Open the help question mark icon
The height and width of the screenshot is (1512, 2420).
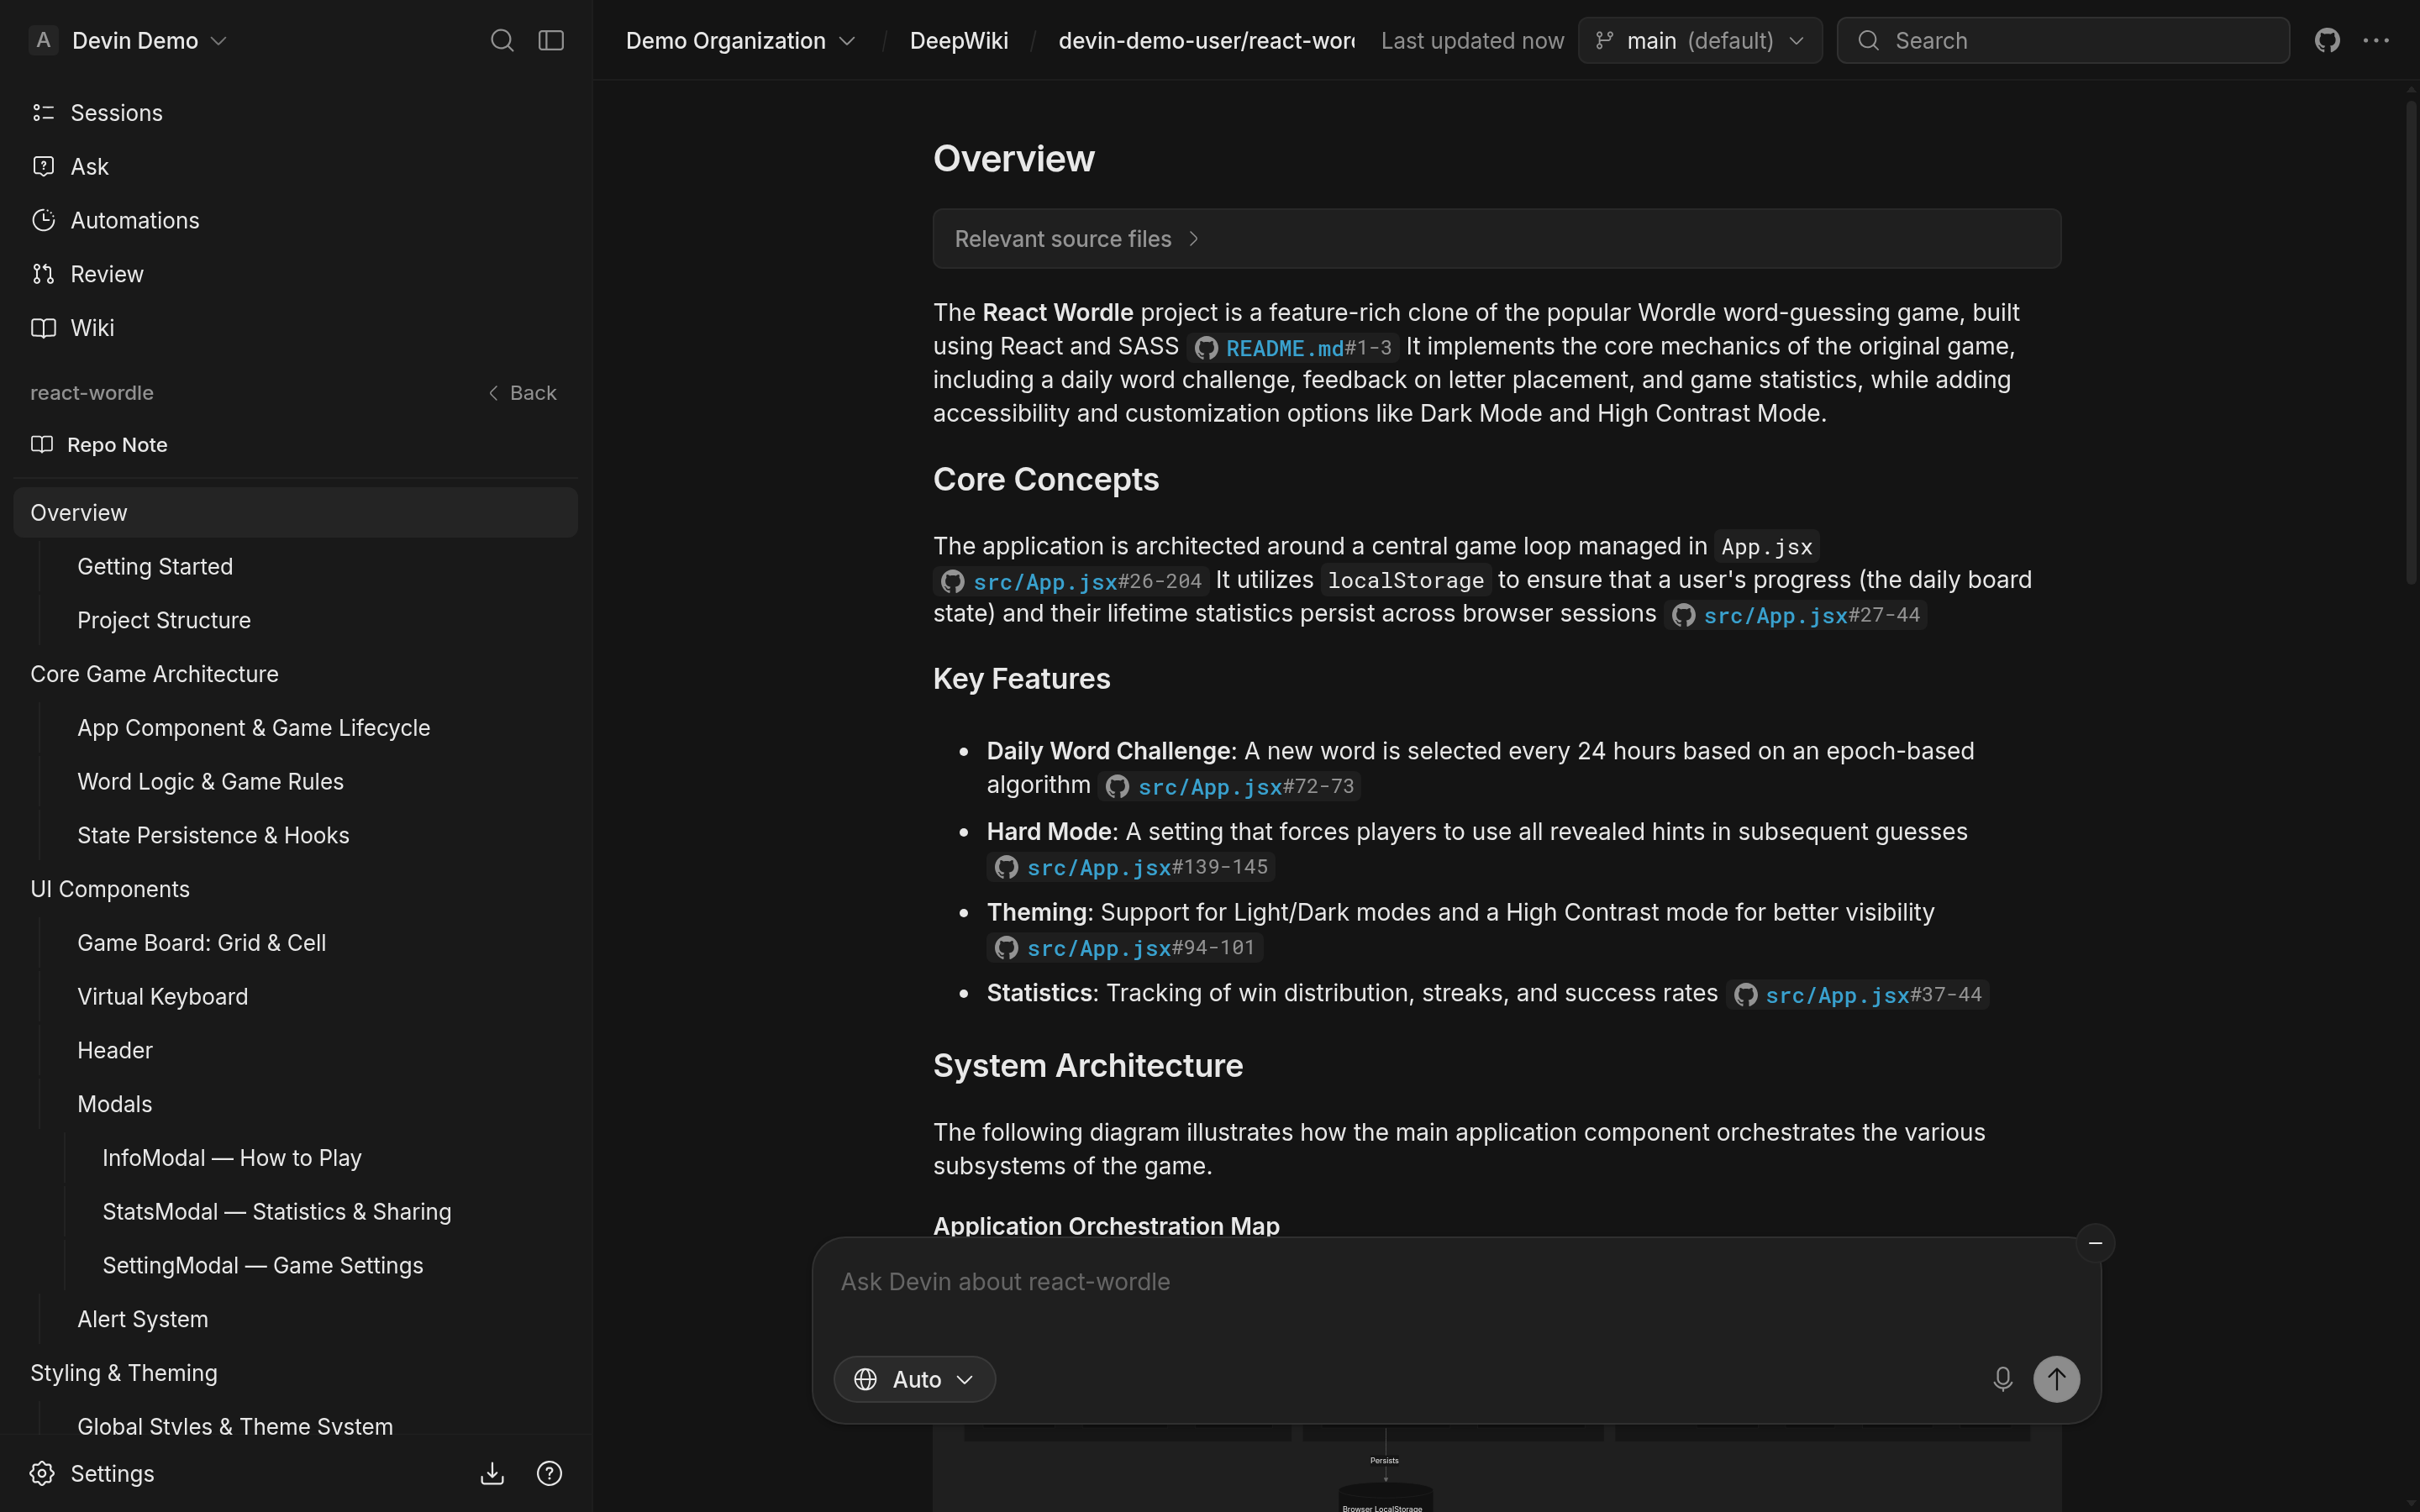[x=549, y=1473]
